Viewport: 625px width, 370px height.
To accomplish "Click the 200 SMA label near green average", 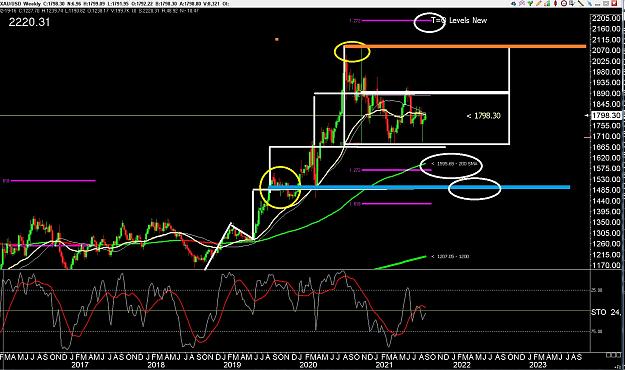I will pyautogui.click(x=454, y=164).
